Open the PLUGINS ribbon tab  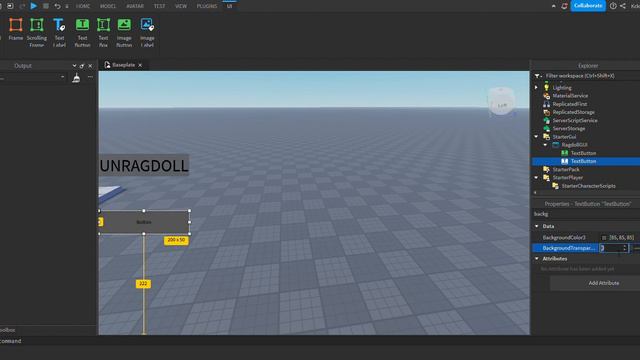[207, 6]
